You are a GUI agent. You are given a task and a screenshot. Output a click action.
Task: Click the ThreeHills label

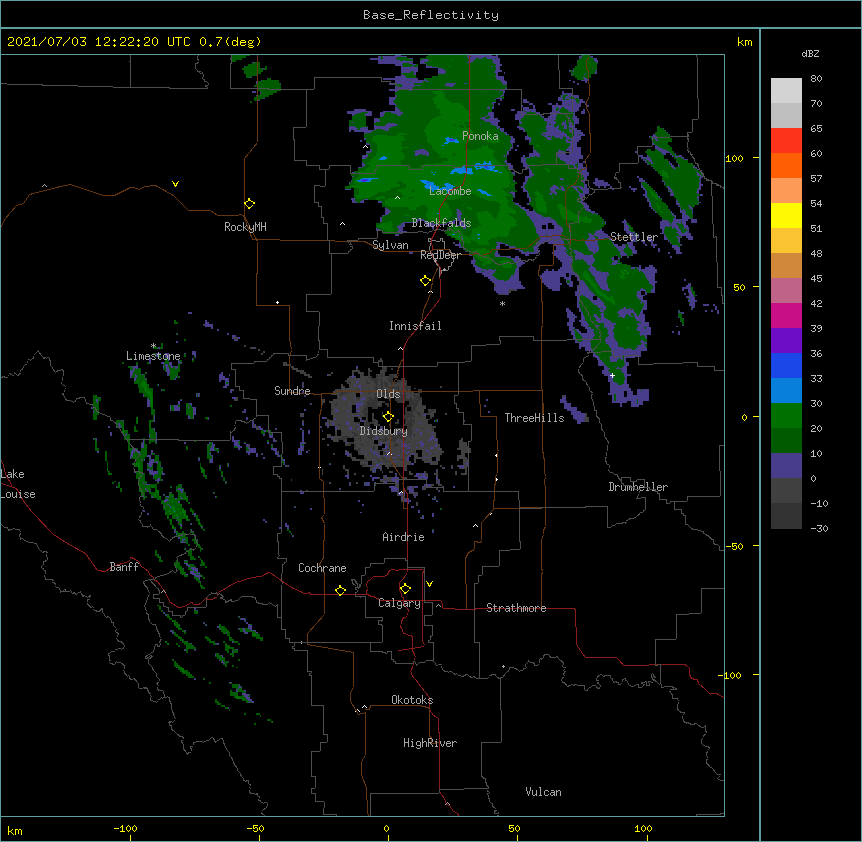point(534,418)
